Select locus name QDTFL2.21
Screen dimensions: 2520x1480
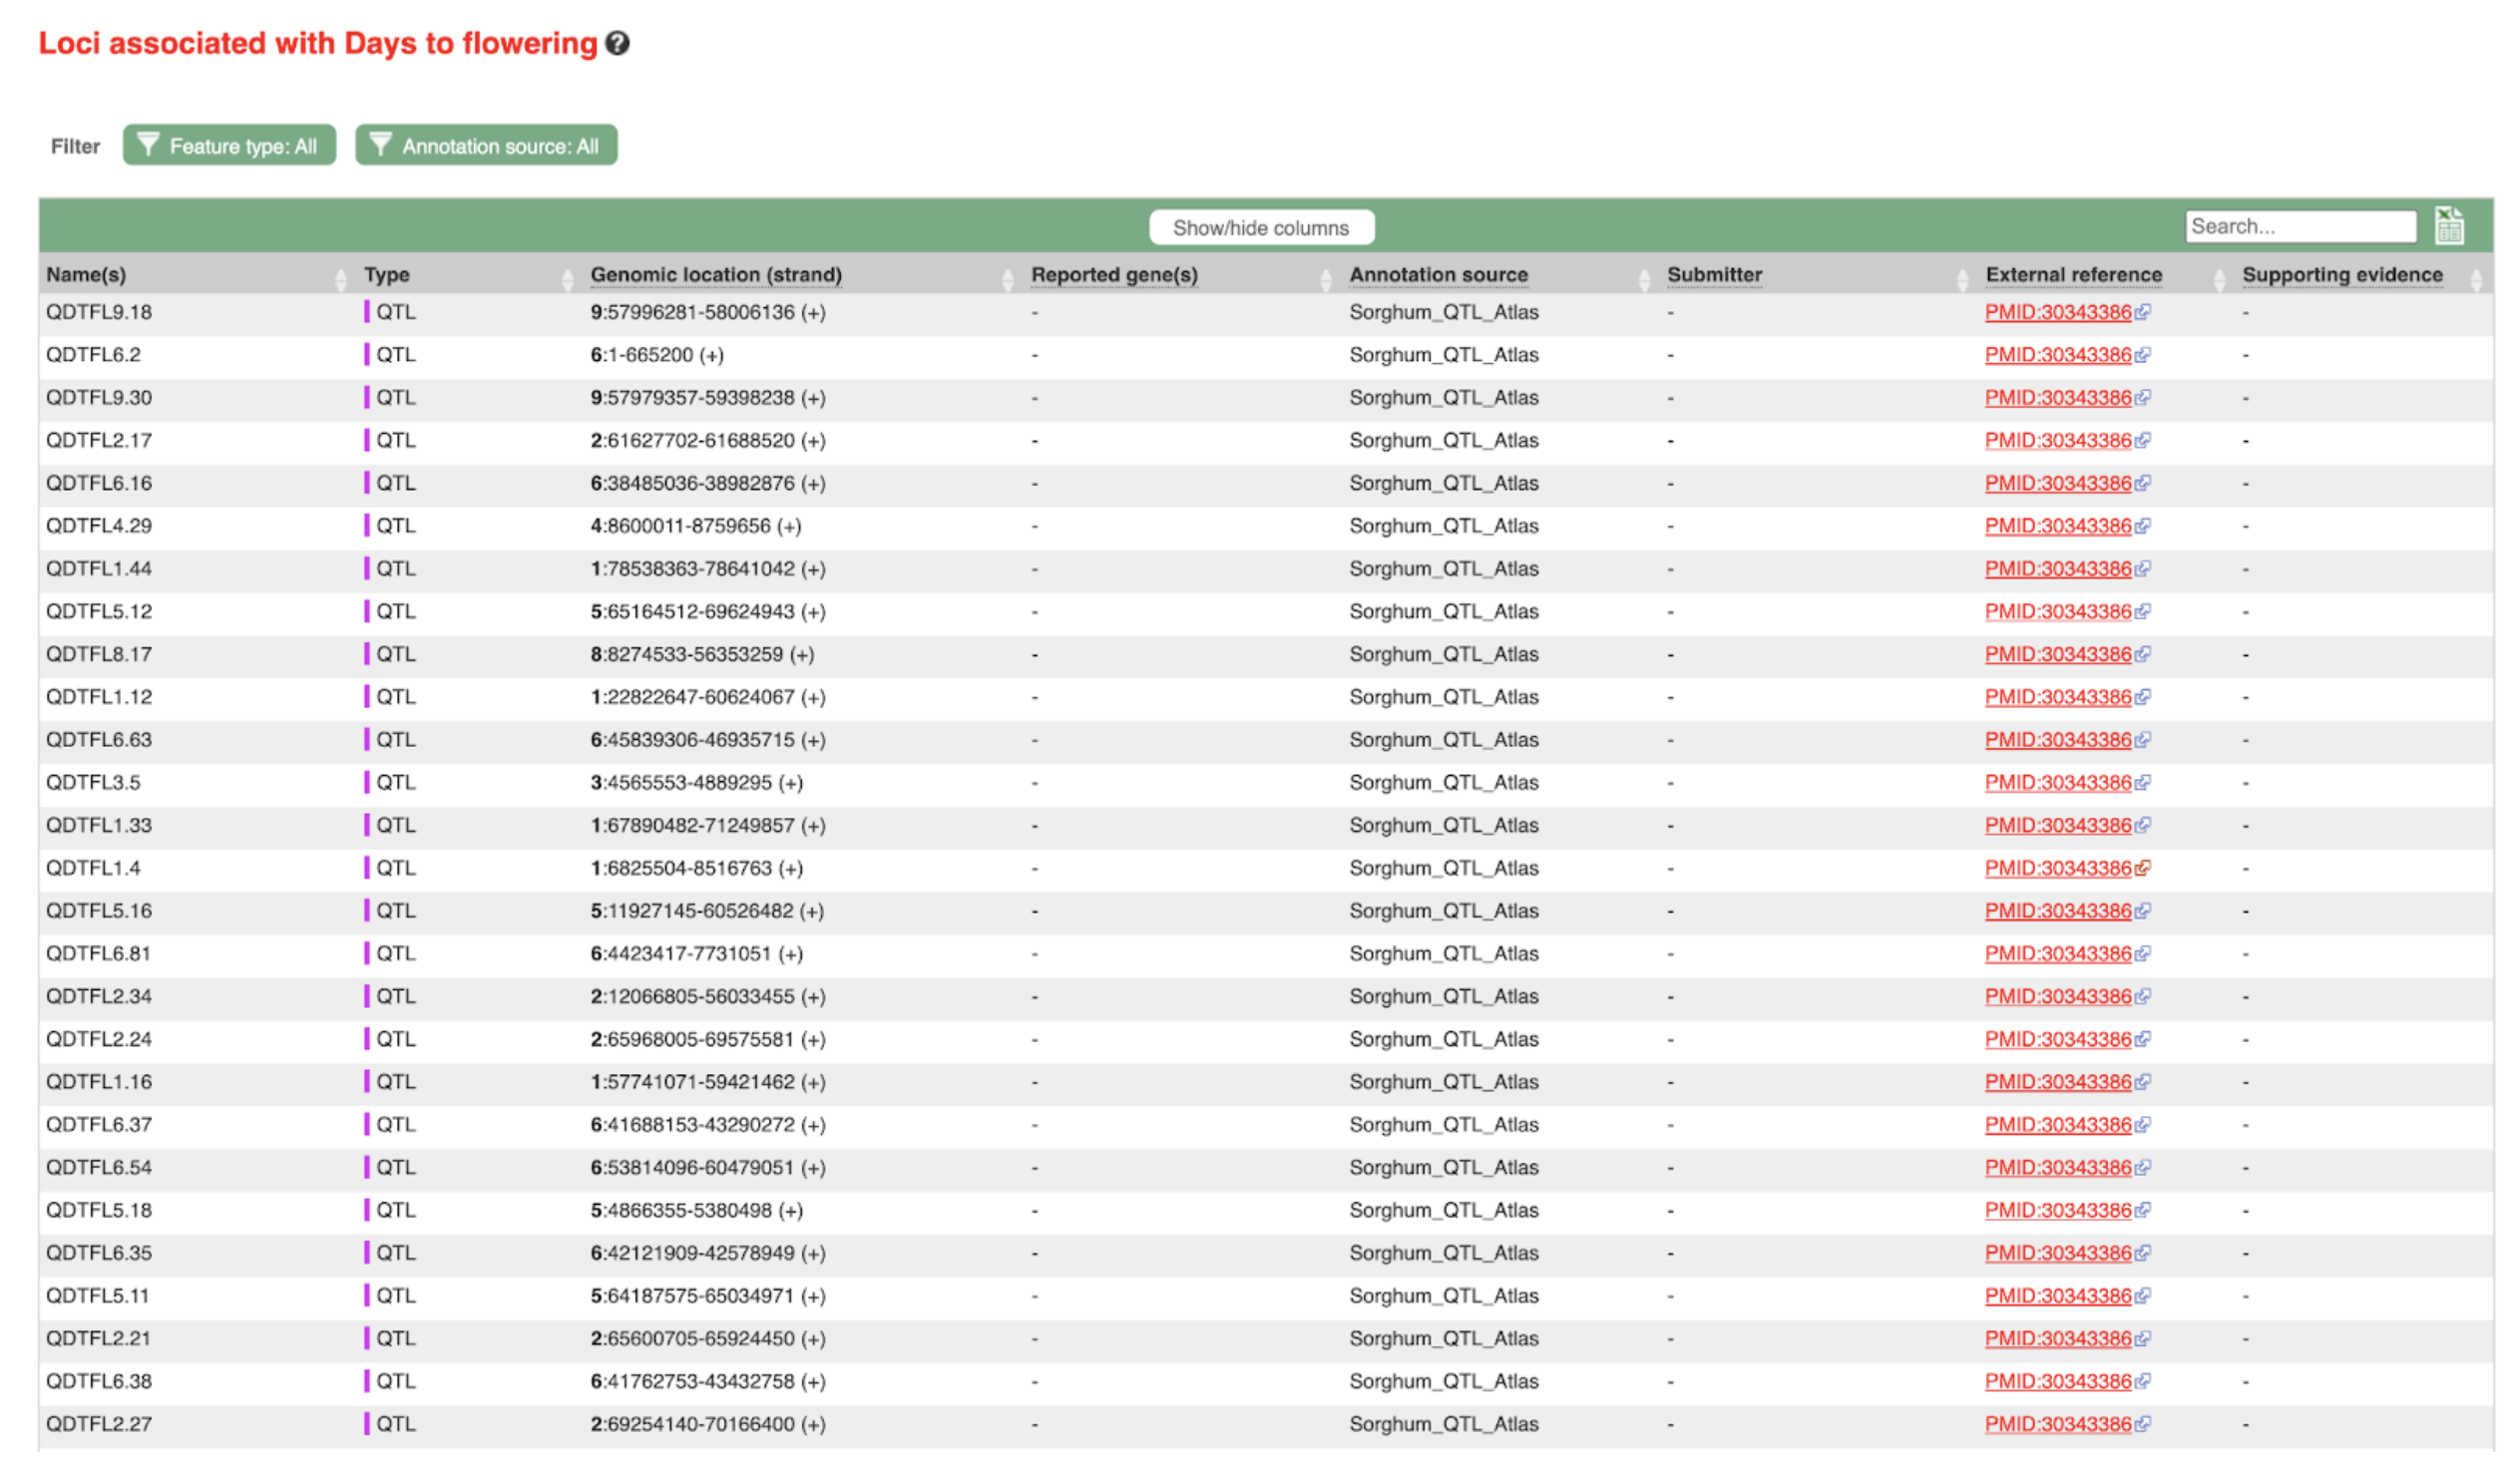[x=98, y=1338]
